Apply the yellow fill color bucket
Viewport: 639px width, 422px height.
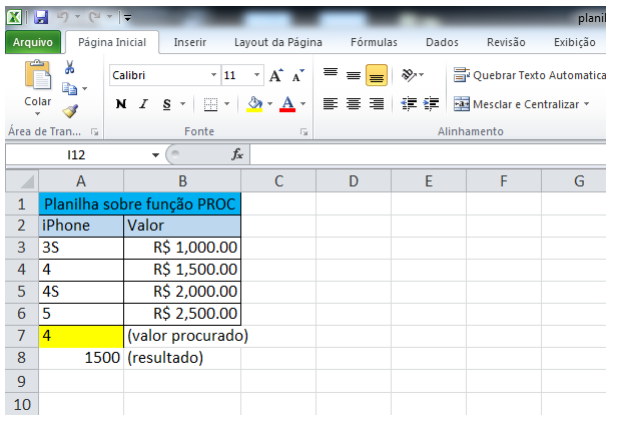click(x=255, y=104)
